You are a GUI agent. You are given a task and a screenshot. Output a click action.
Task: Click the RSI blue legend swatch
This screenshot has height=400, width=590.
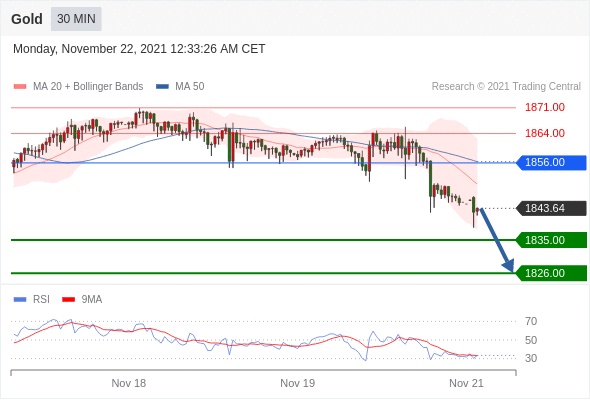click(x=20, y=300)
